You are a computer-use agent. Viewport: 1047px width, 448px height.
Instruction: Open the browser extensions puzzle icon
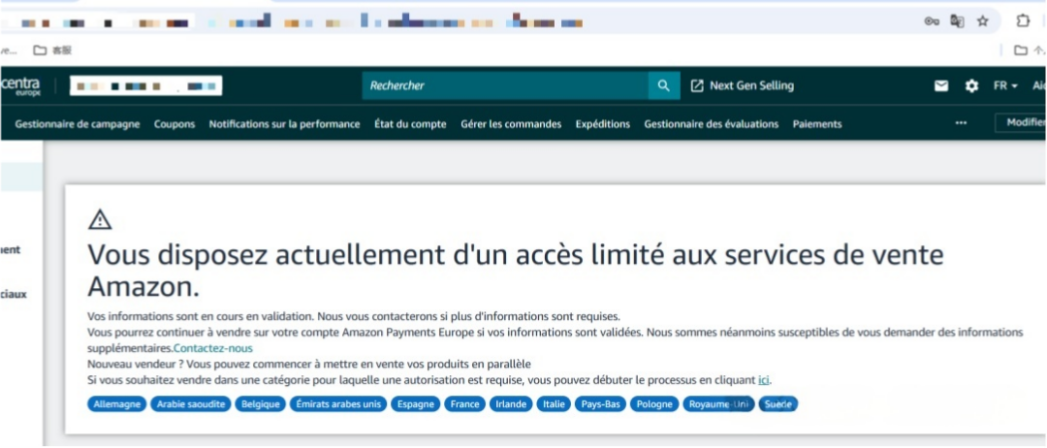1023,20
